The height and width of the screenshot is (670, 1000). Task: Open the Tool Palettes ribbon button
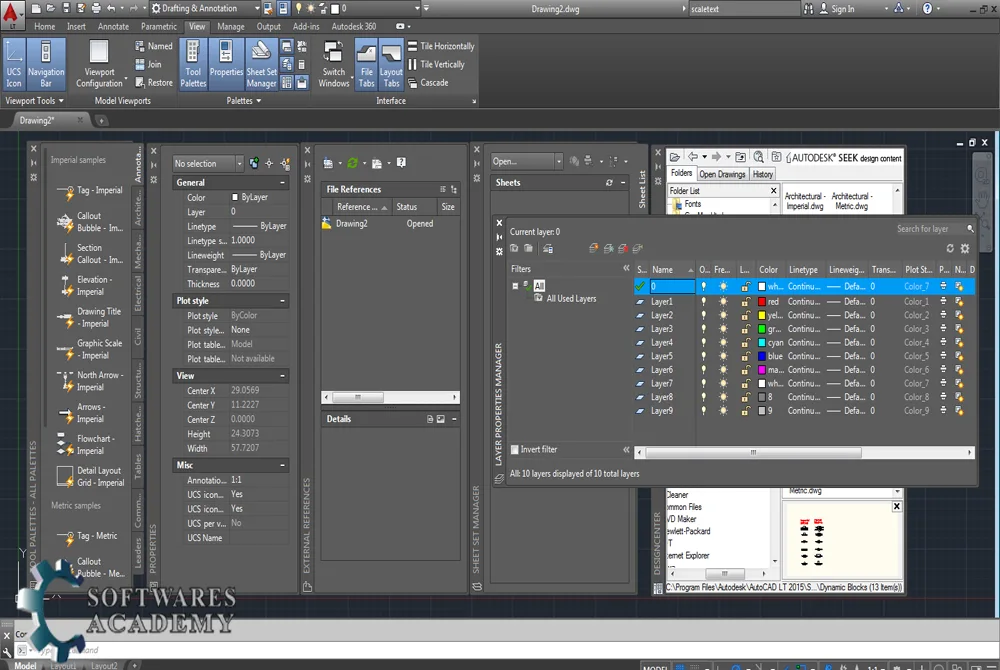pos(193,63)
